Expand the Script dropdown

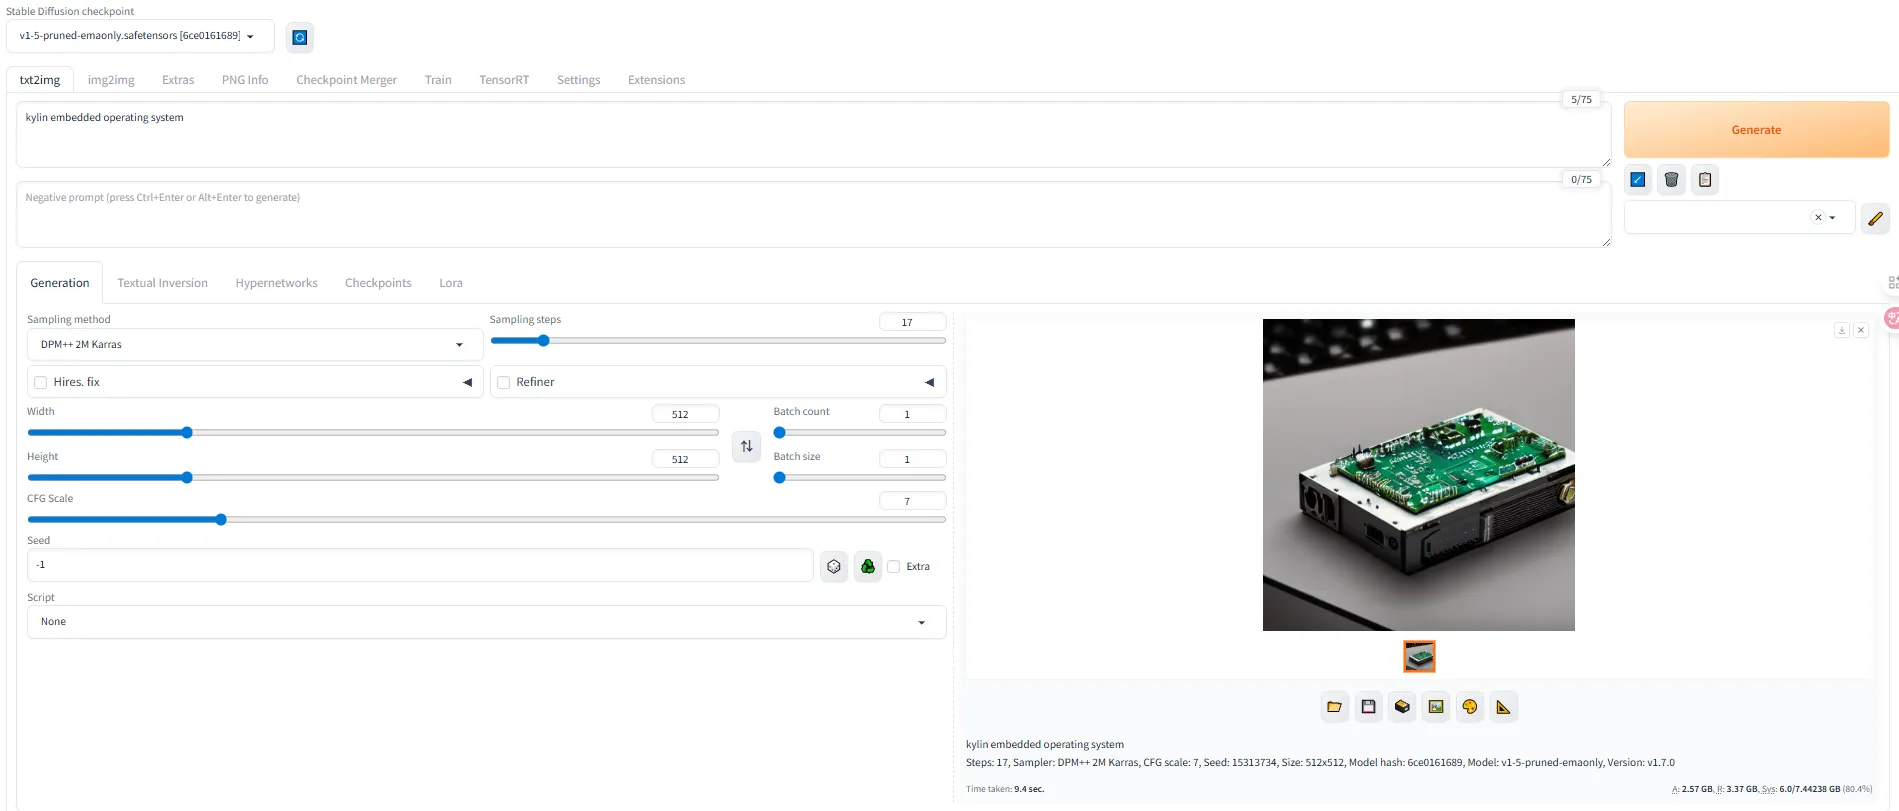point(486,622)
